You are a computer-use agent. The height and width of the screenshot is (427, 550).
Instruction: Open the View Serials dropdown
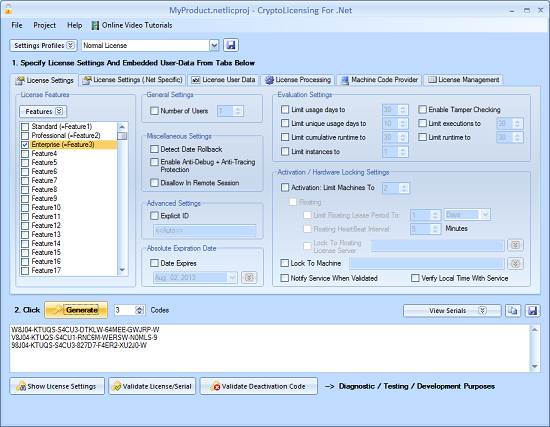[x=452, y=311]
